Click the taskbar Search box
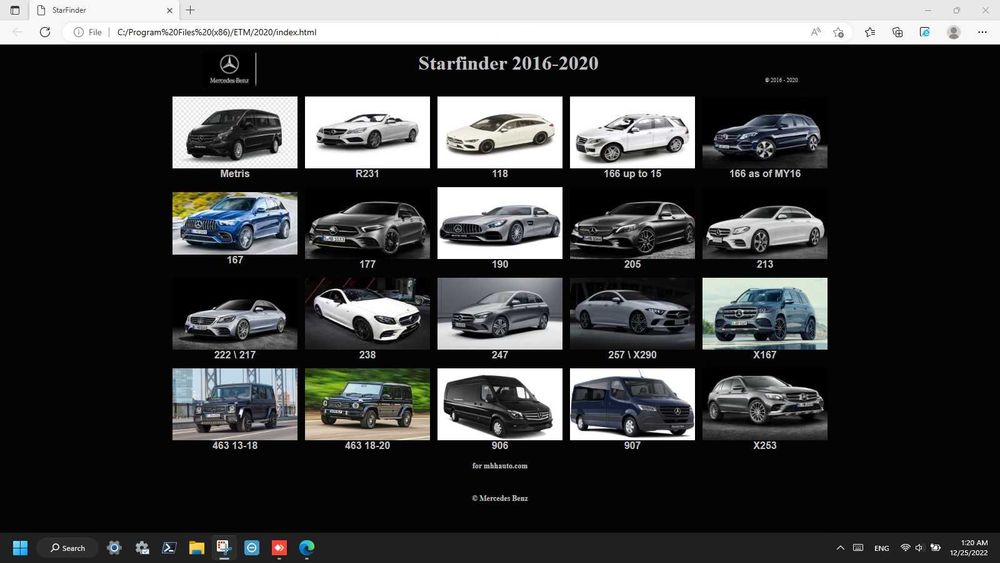The image size is (1000, 563). pos(68,548)
